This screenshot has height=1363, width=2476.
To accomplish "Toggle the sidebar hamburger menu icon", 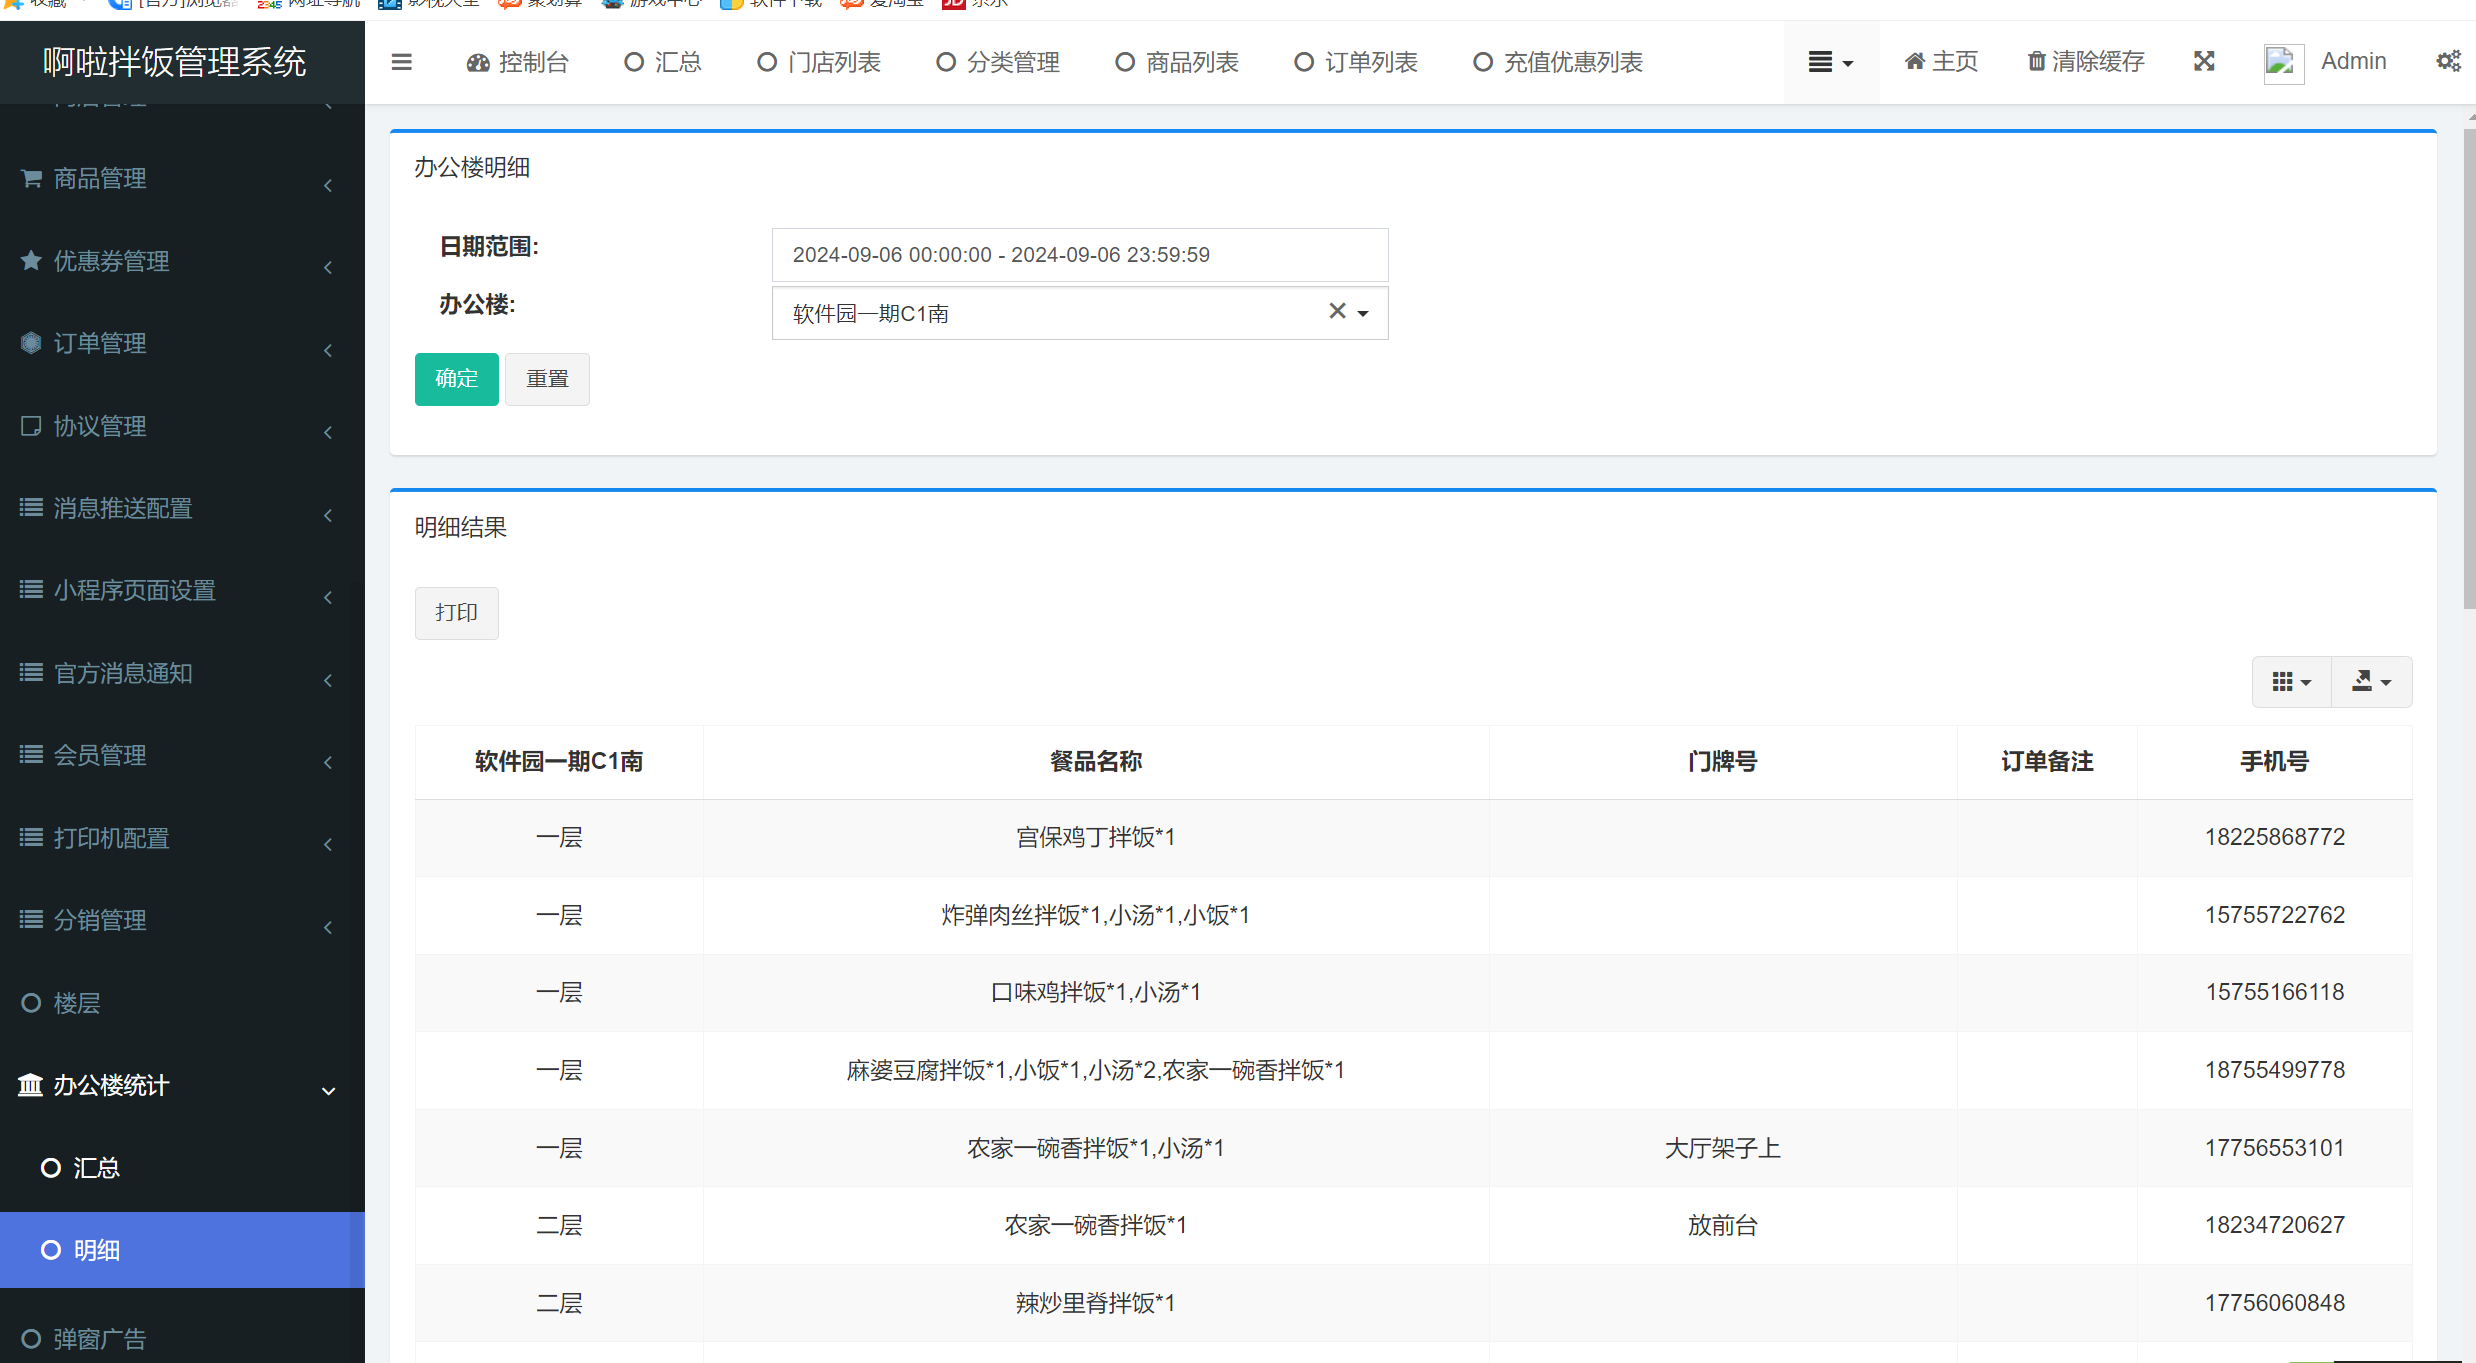I will (x=401, y=62).
